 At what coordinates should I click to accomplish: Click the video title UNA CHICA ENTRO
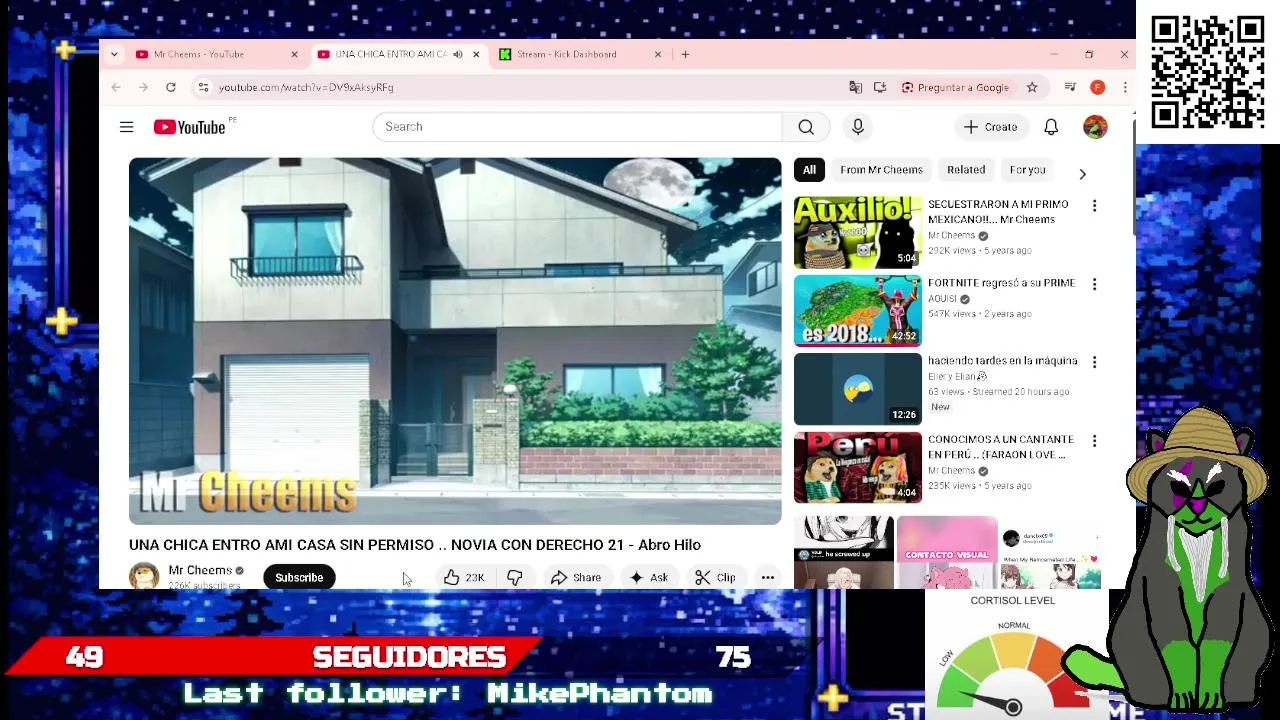(x=414, y=545)
